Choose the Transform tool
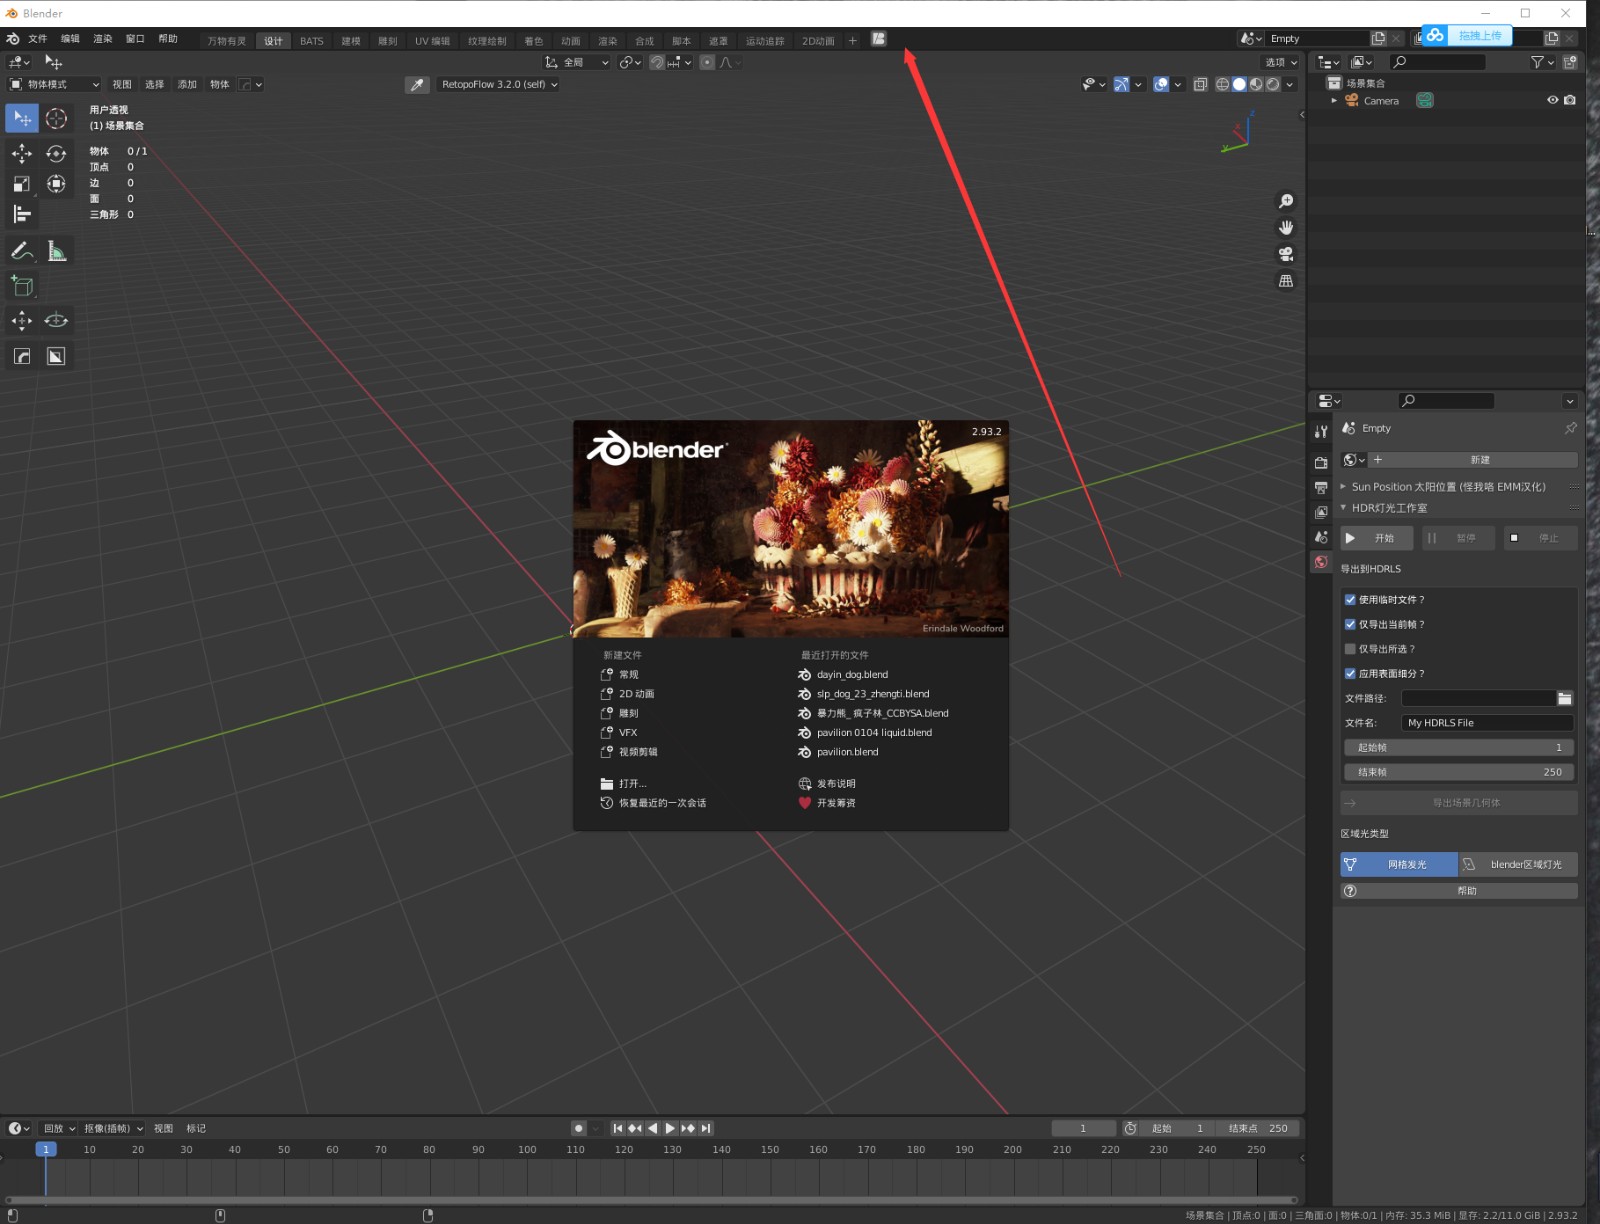 [x=56, y=184]
